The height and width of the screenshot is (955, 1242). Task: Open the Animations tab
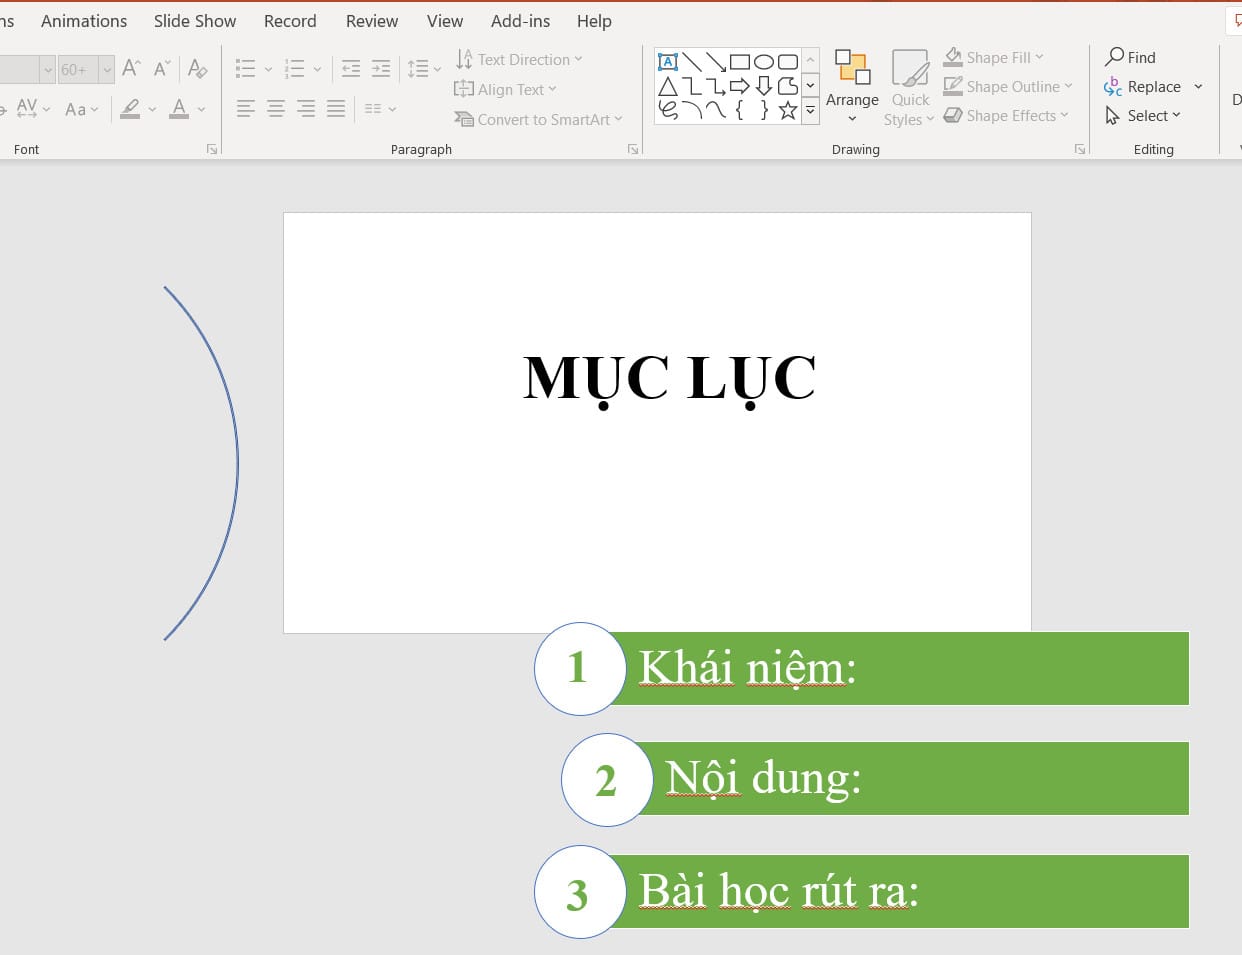coord(84,21)
